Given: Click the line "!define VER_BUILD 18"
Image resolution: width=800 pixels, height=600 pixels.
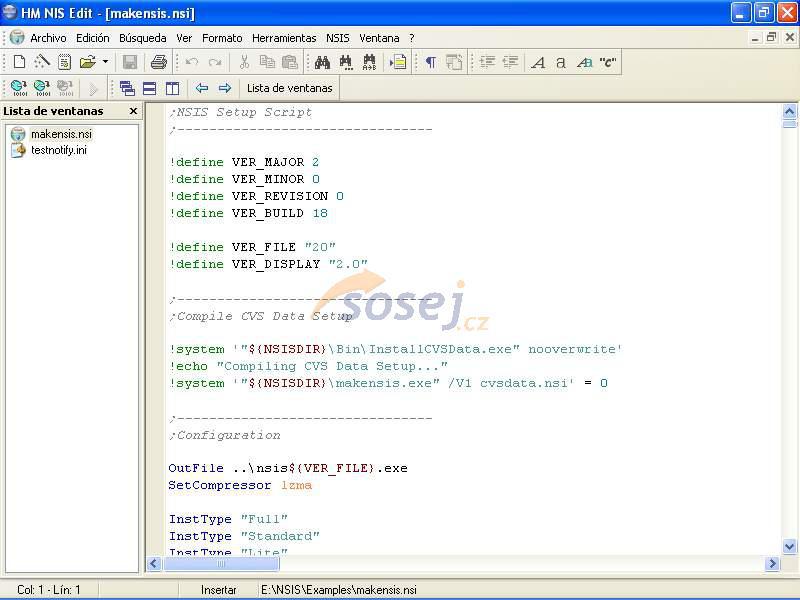Looking at the screenshot, I should coord(248,213).
